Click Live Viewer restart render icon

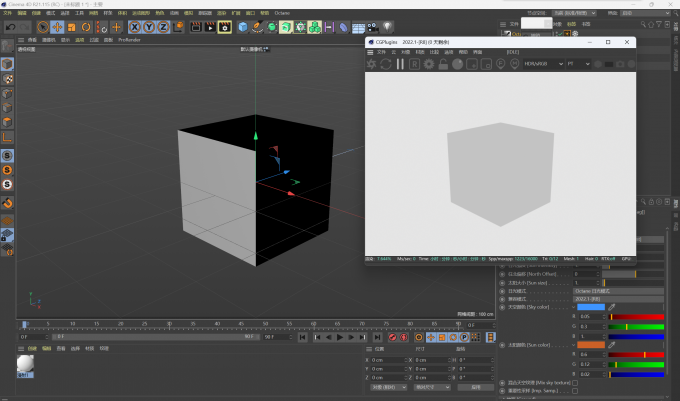click(x=386, y=64)
